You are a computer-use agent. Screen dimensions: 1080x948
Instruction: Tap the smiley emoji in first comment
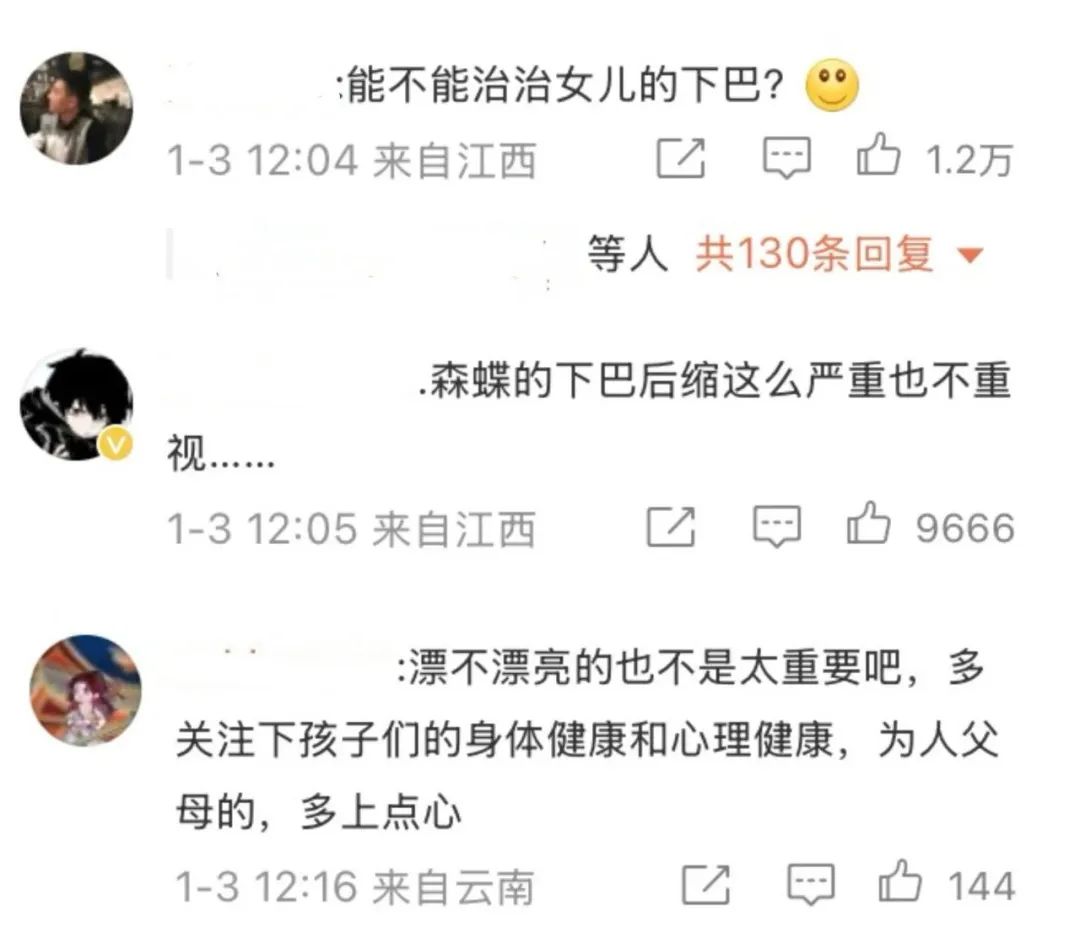832,85
